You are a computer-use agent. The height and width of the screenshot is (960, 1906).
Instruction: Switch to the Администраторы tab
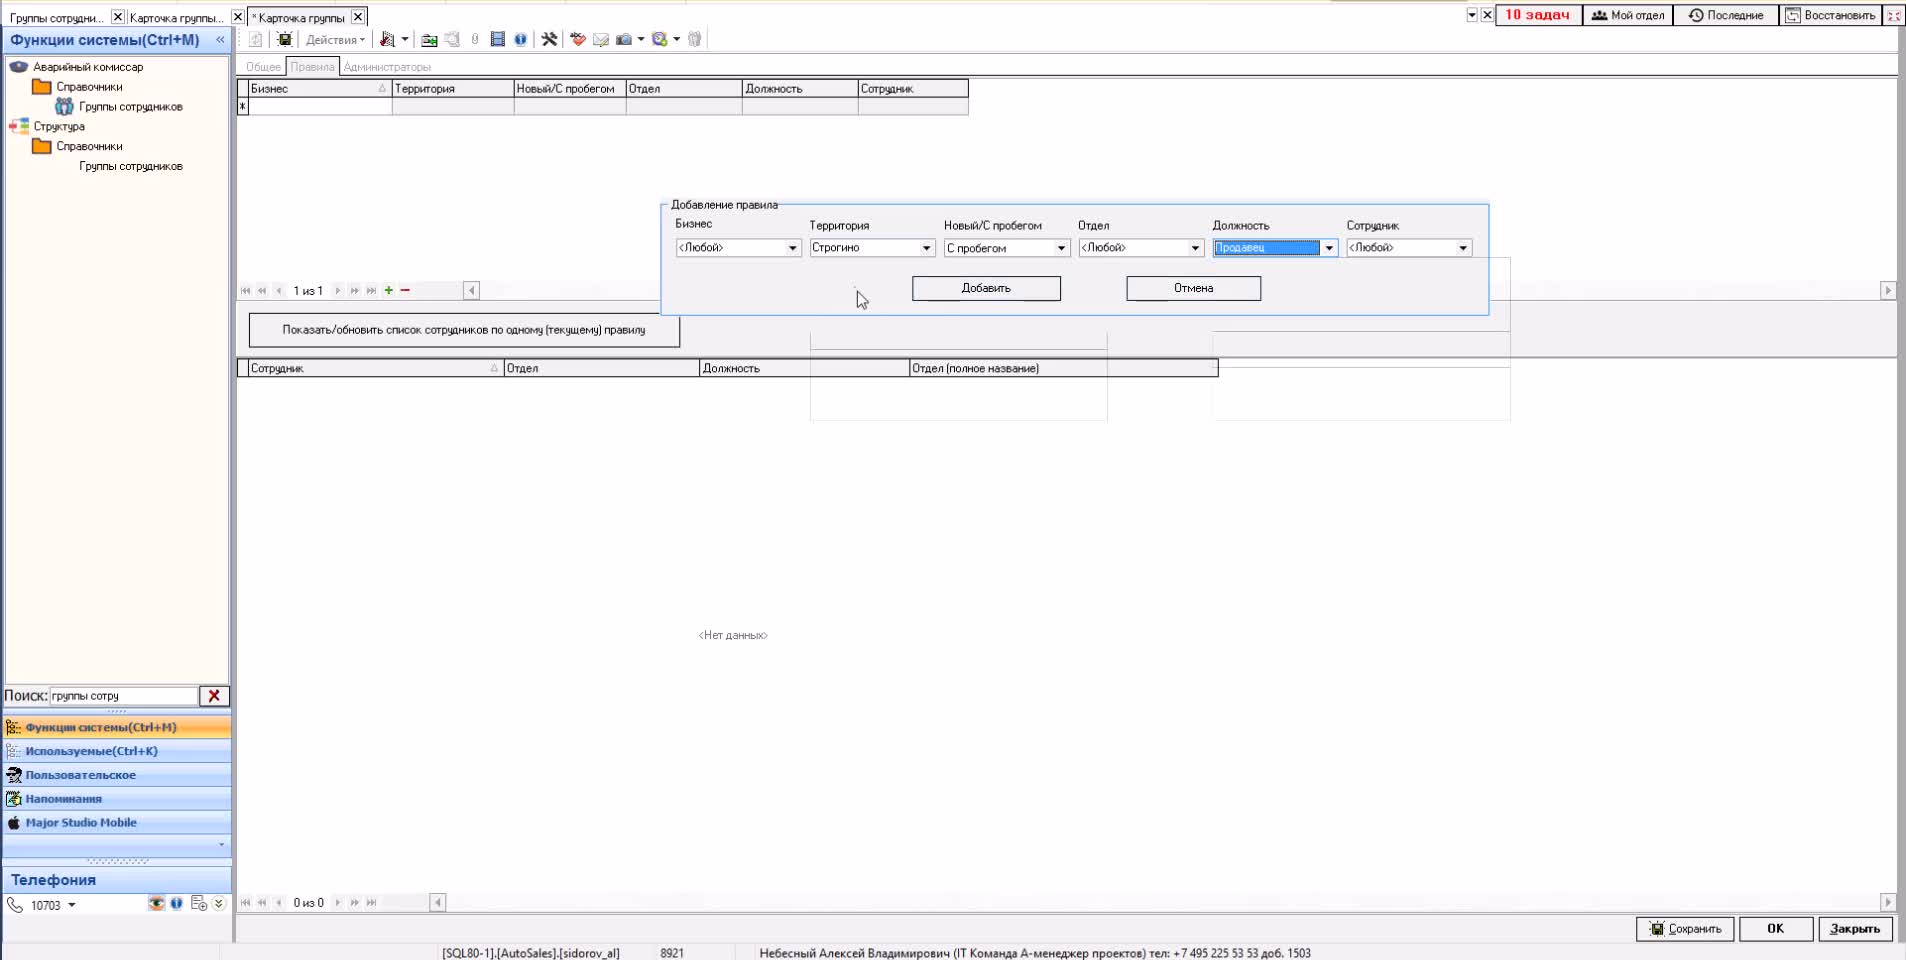point(387,67)
